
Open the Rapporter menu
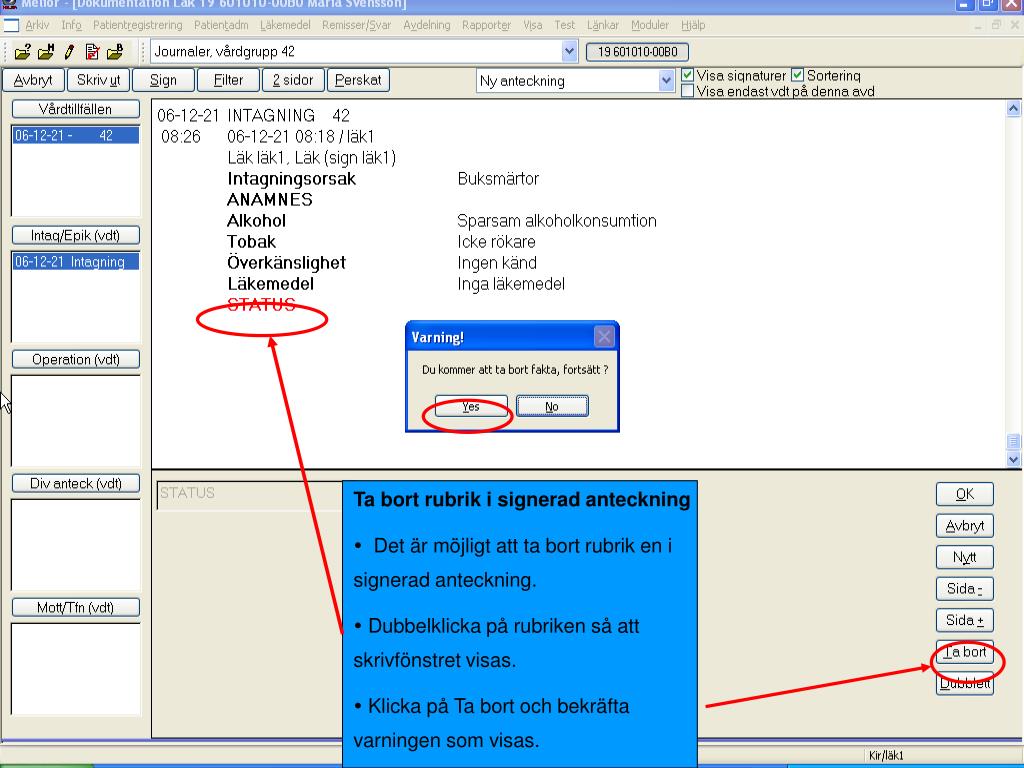coord(487,25)
